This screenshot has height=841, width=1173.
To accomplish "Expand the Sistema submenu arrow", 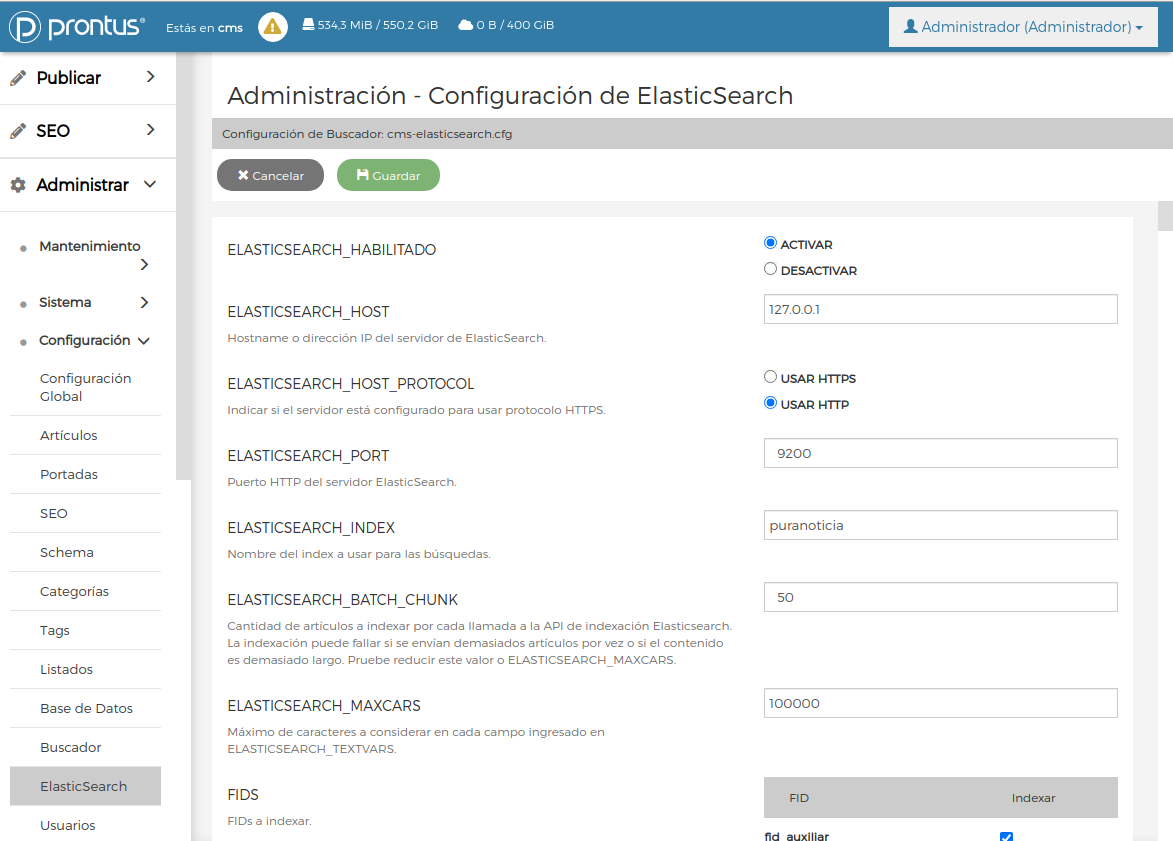I will pos(144,302).
